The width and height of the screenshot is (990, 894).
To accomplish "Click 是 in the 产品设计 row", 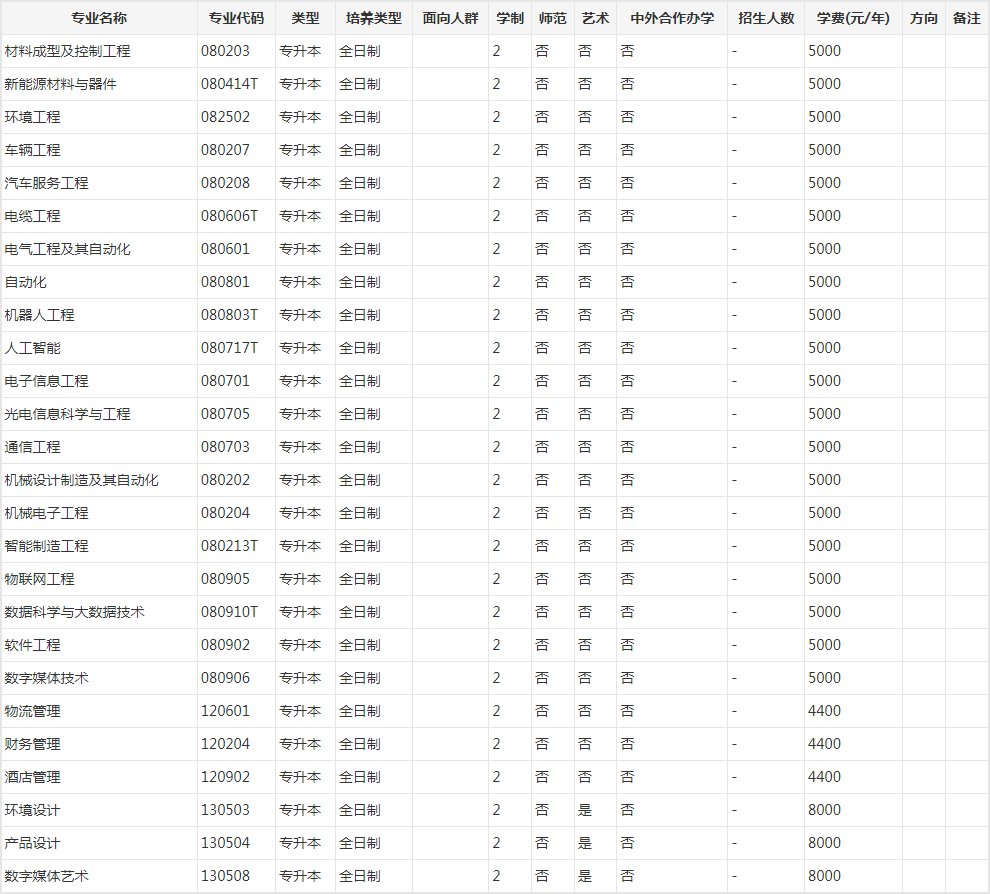I will coord(585,843).
